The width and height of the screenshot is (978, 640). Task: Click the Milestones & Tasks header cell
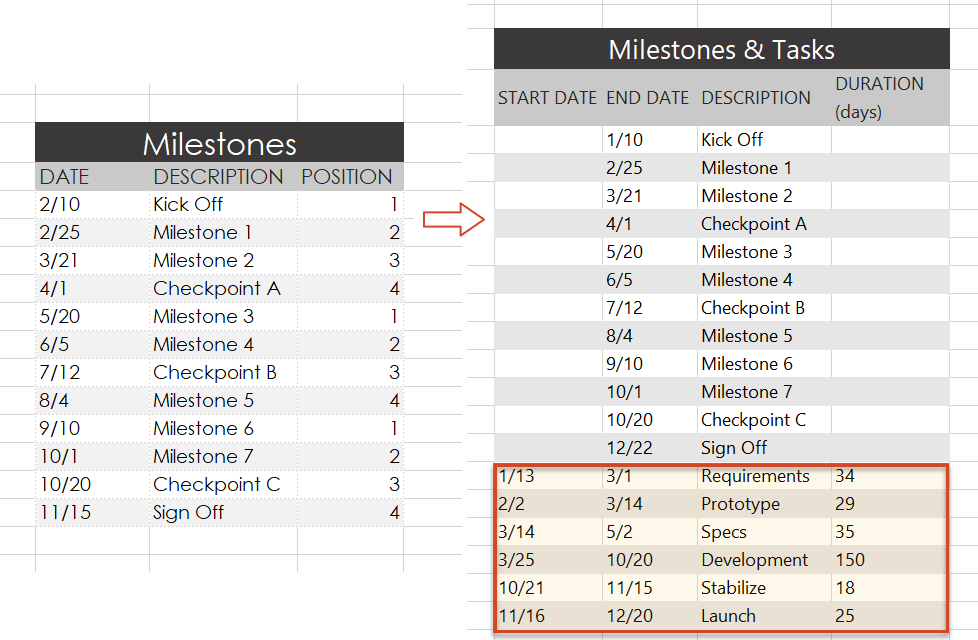[720, 48]
